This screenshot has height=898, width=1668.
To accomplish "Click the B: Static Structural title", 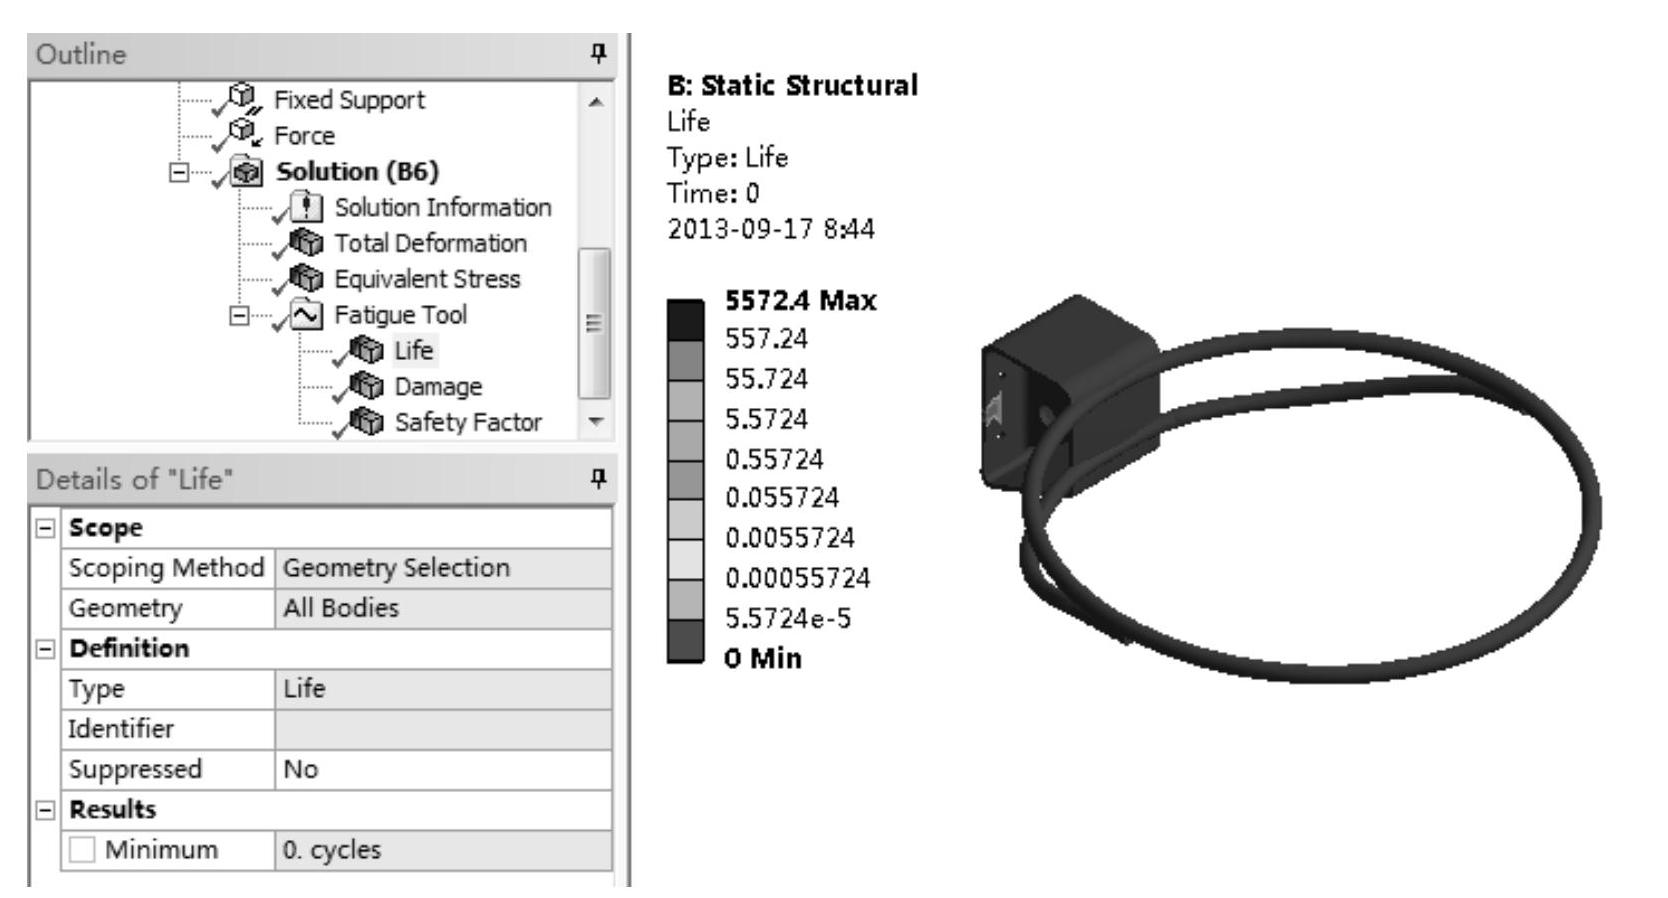I will [x=792, y=86].
